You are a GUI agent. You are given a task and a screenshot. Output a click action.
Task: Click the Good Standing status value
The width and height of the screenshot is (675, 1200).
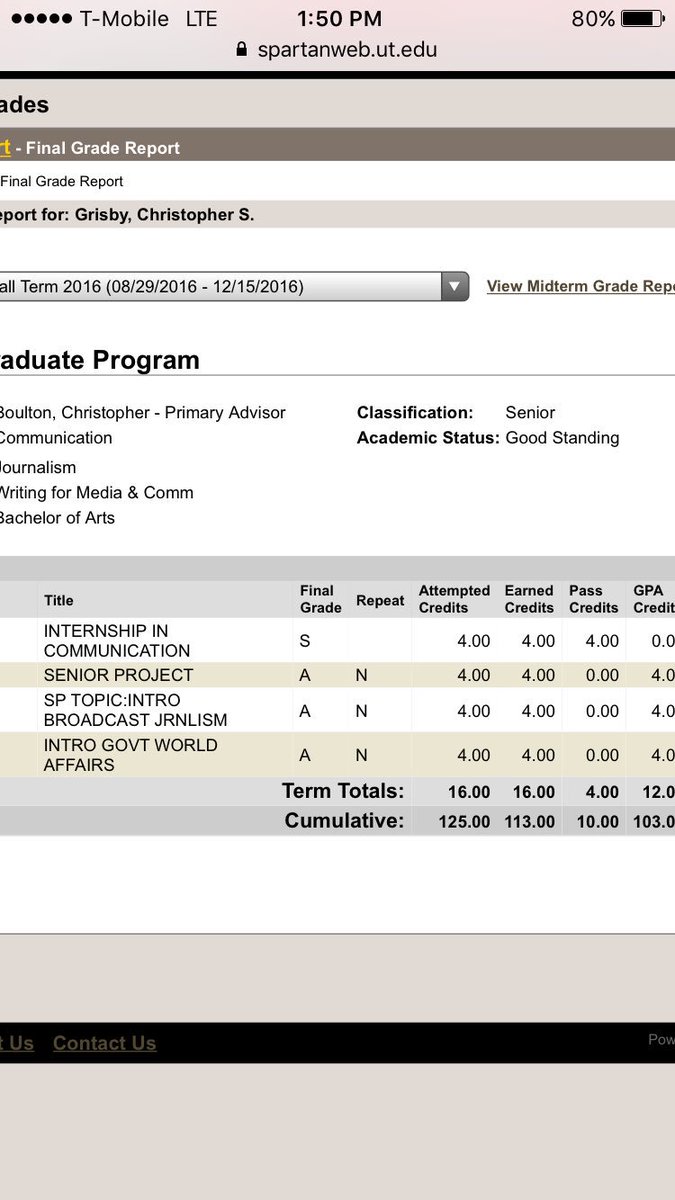coord(562,437)
